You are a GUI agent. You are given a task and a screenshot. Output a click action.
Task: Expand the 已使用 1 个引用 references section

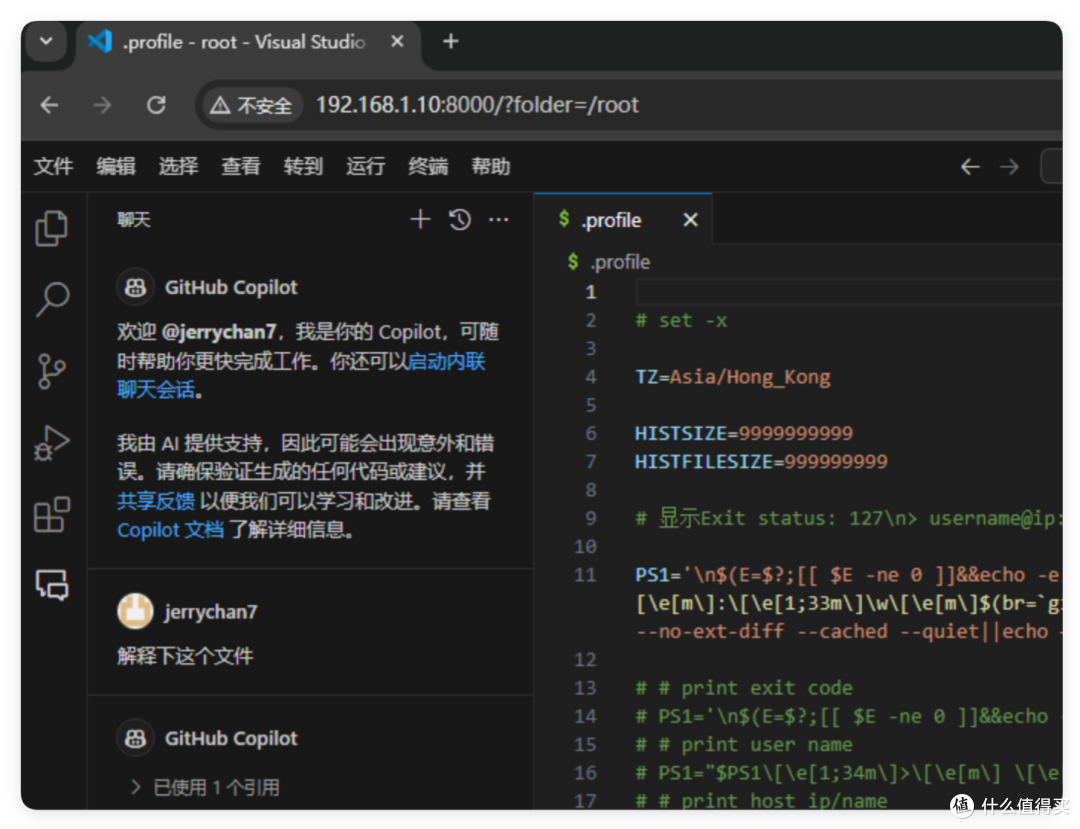[205, 787]
